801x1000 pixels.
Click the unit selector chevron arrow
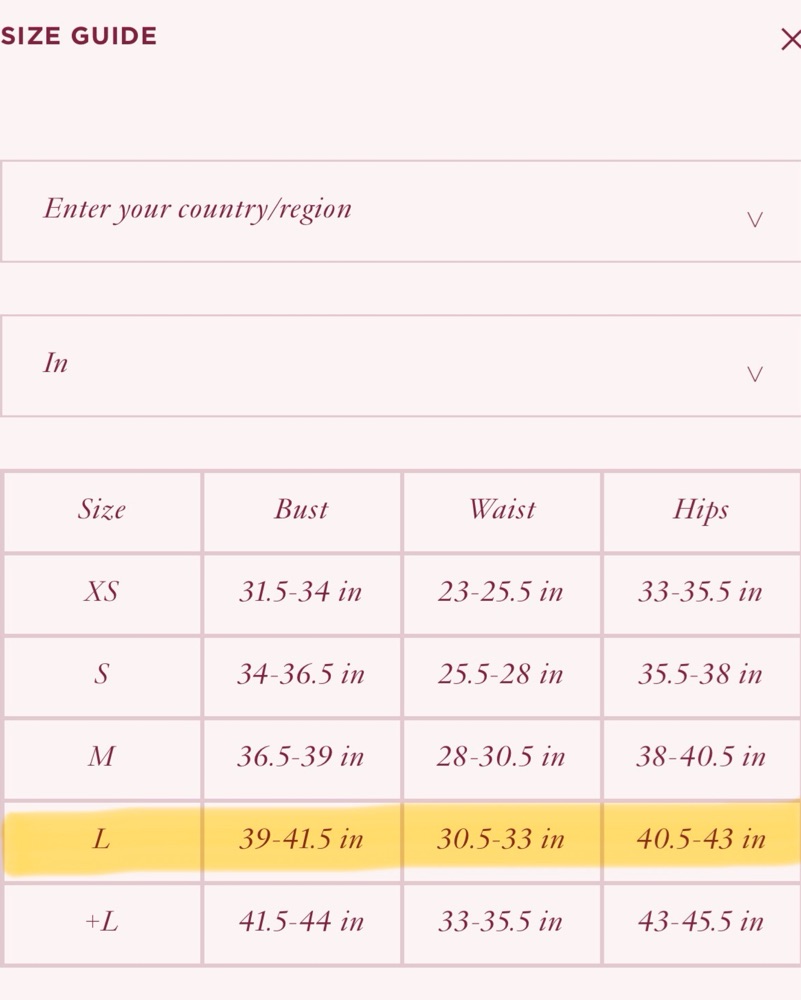coord(754,374)
